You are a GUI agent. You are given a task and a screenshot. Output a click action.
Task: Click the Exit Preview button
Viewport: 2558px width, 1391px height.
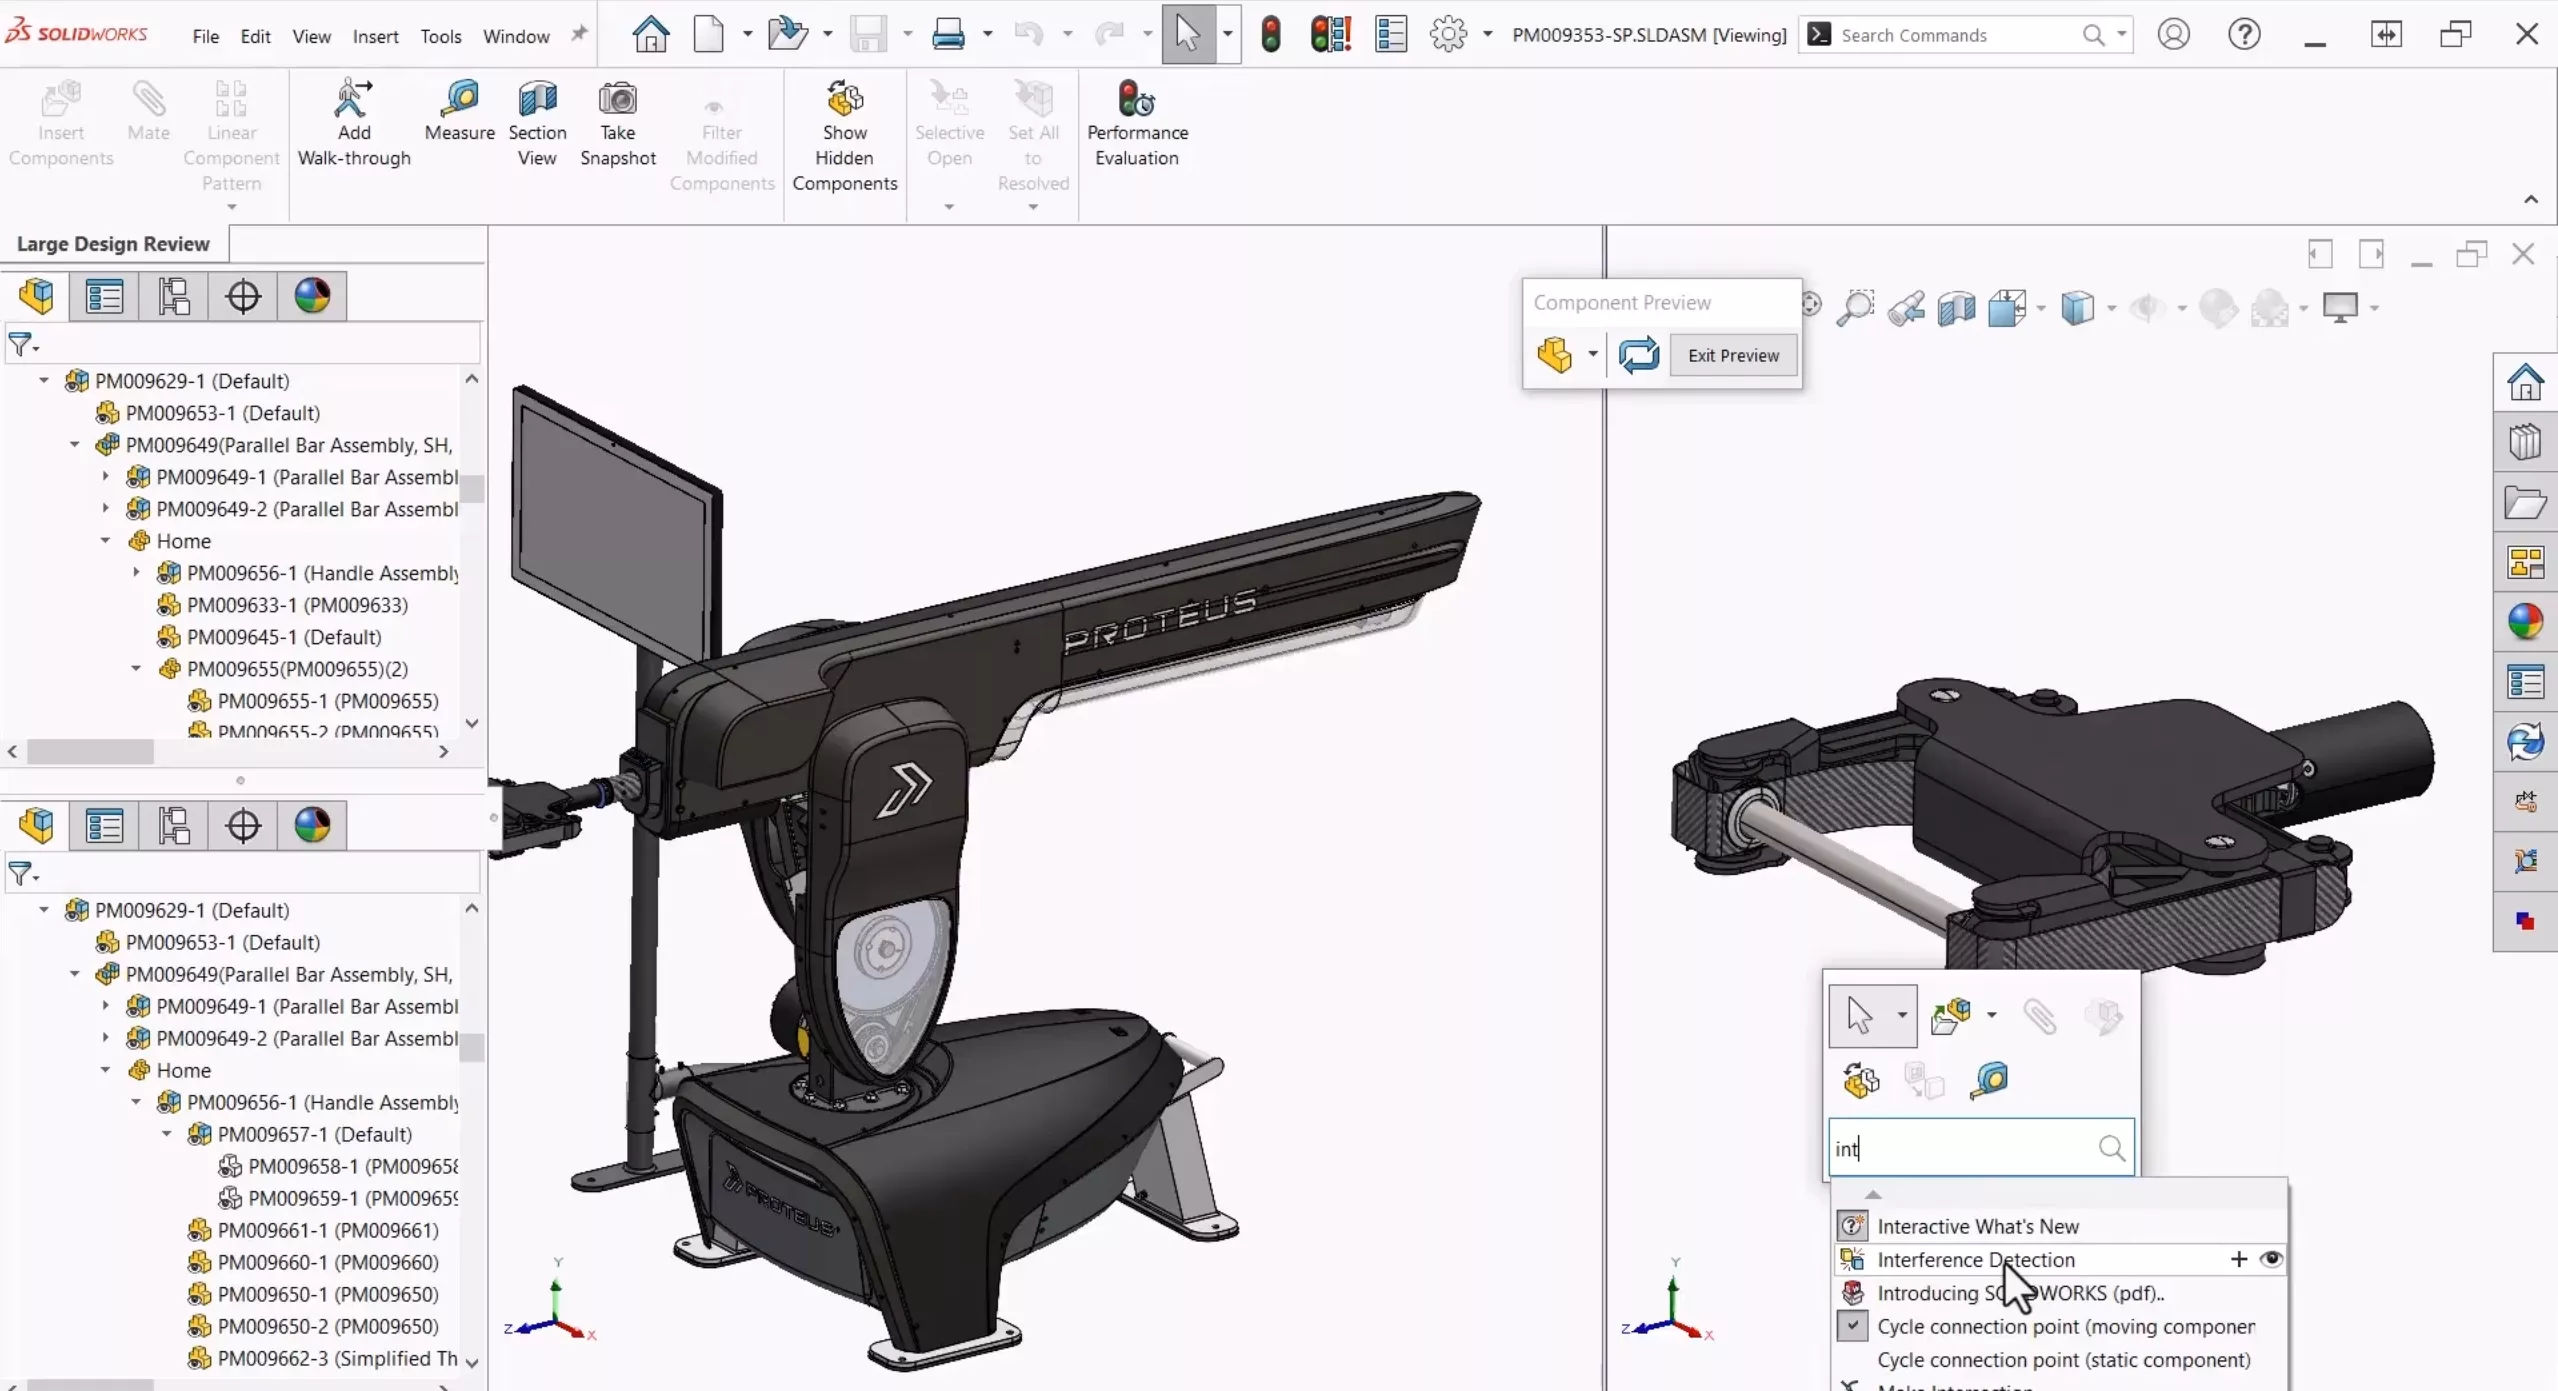(1733, 355)
